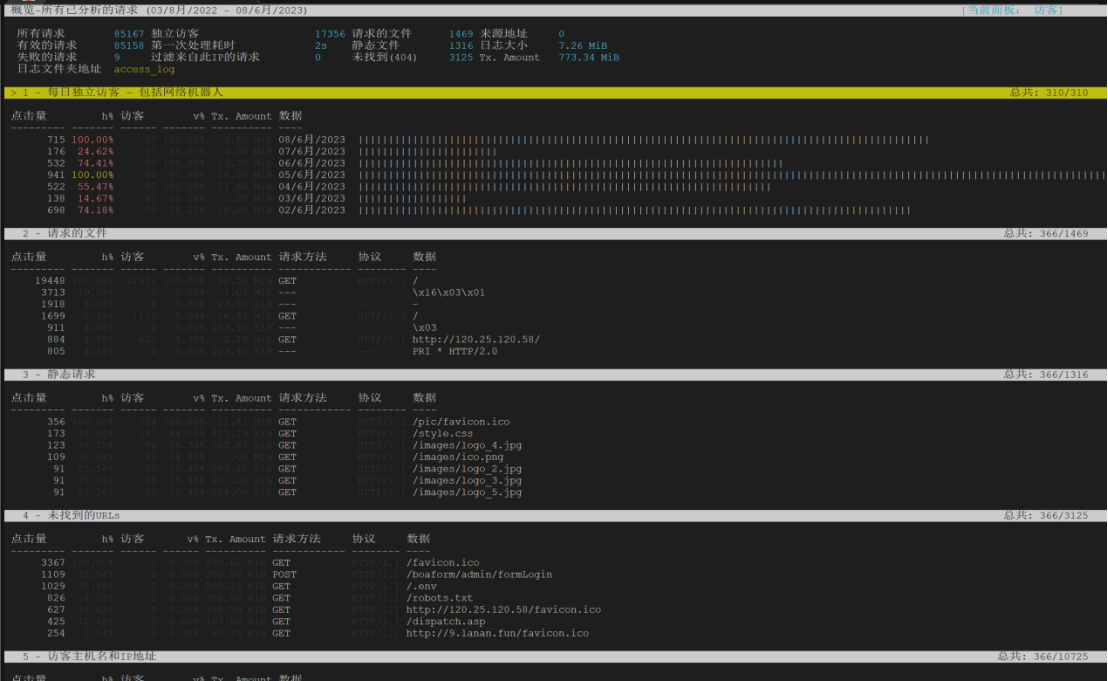Click the 14.67% hits percentage
Image resolution: width=1108 pixels, height=681 pixels.
pos(95,199)
